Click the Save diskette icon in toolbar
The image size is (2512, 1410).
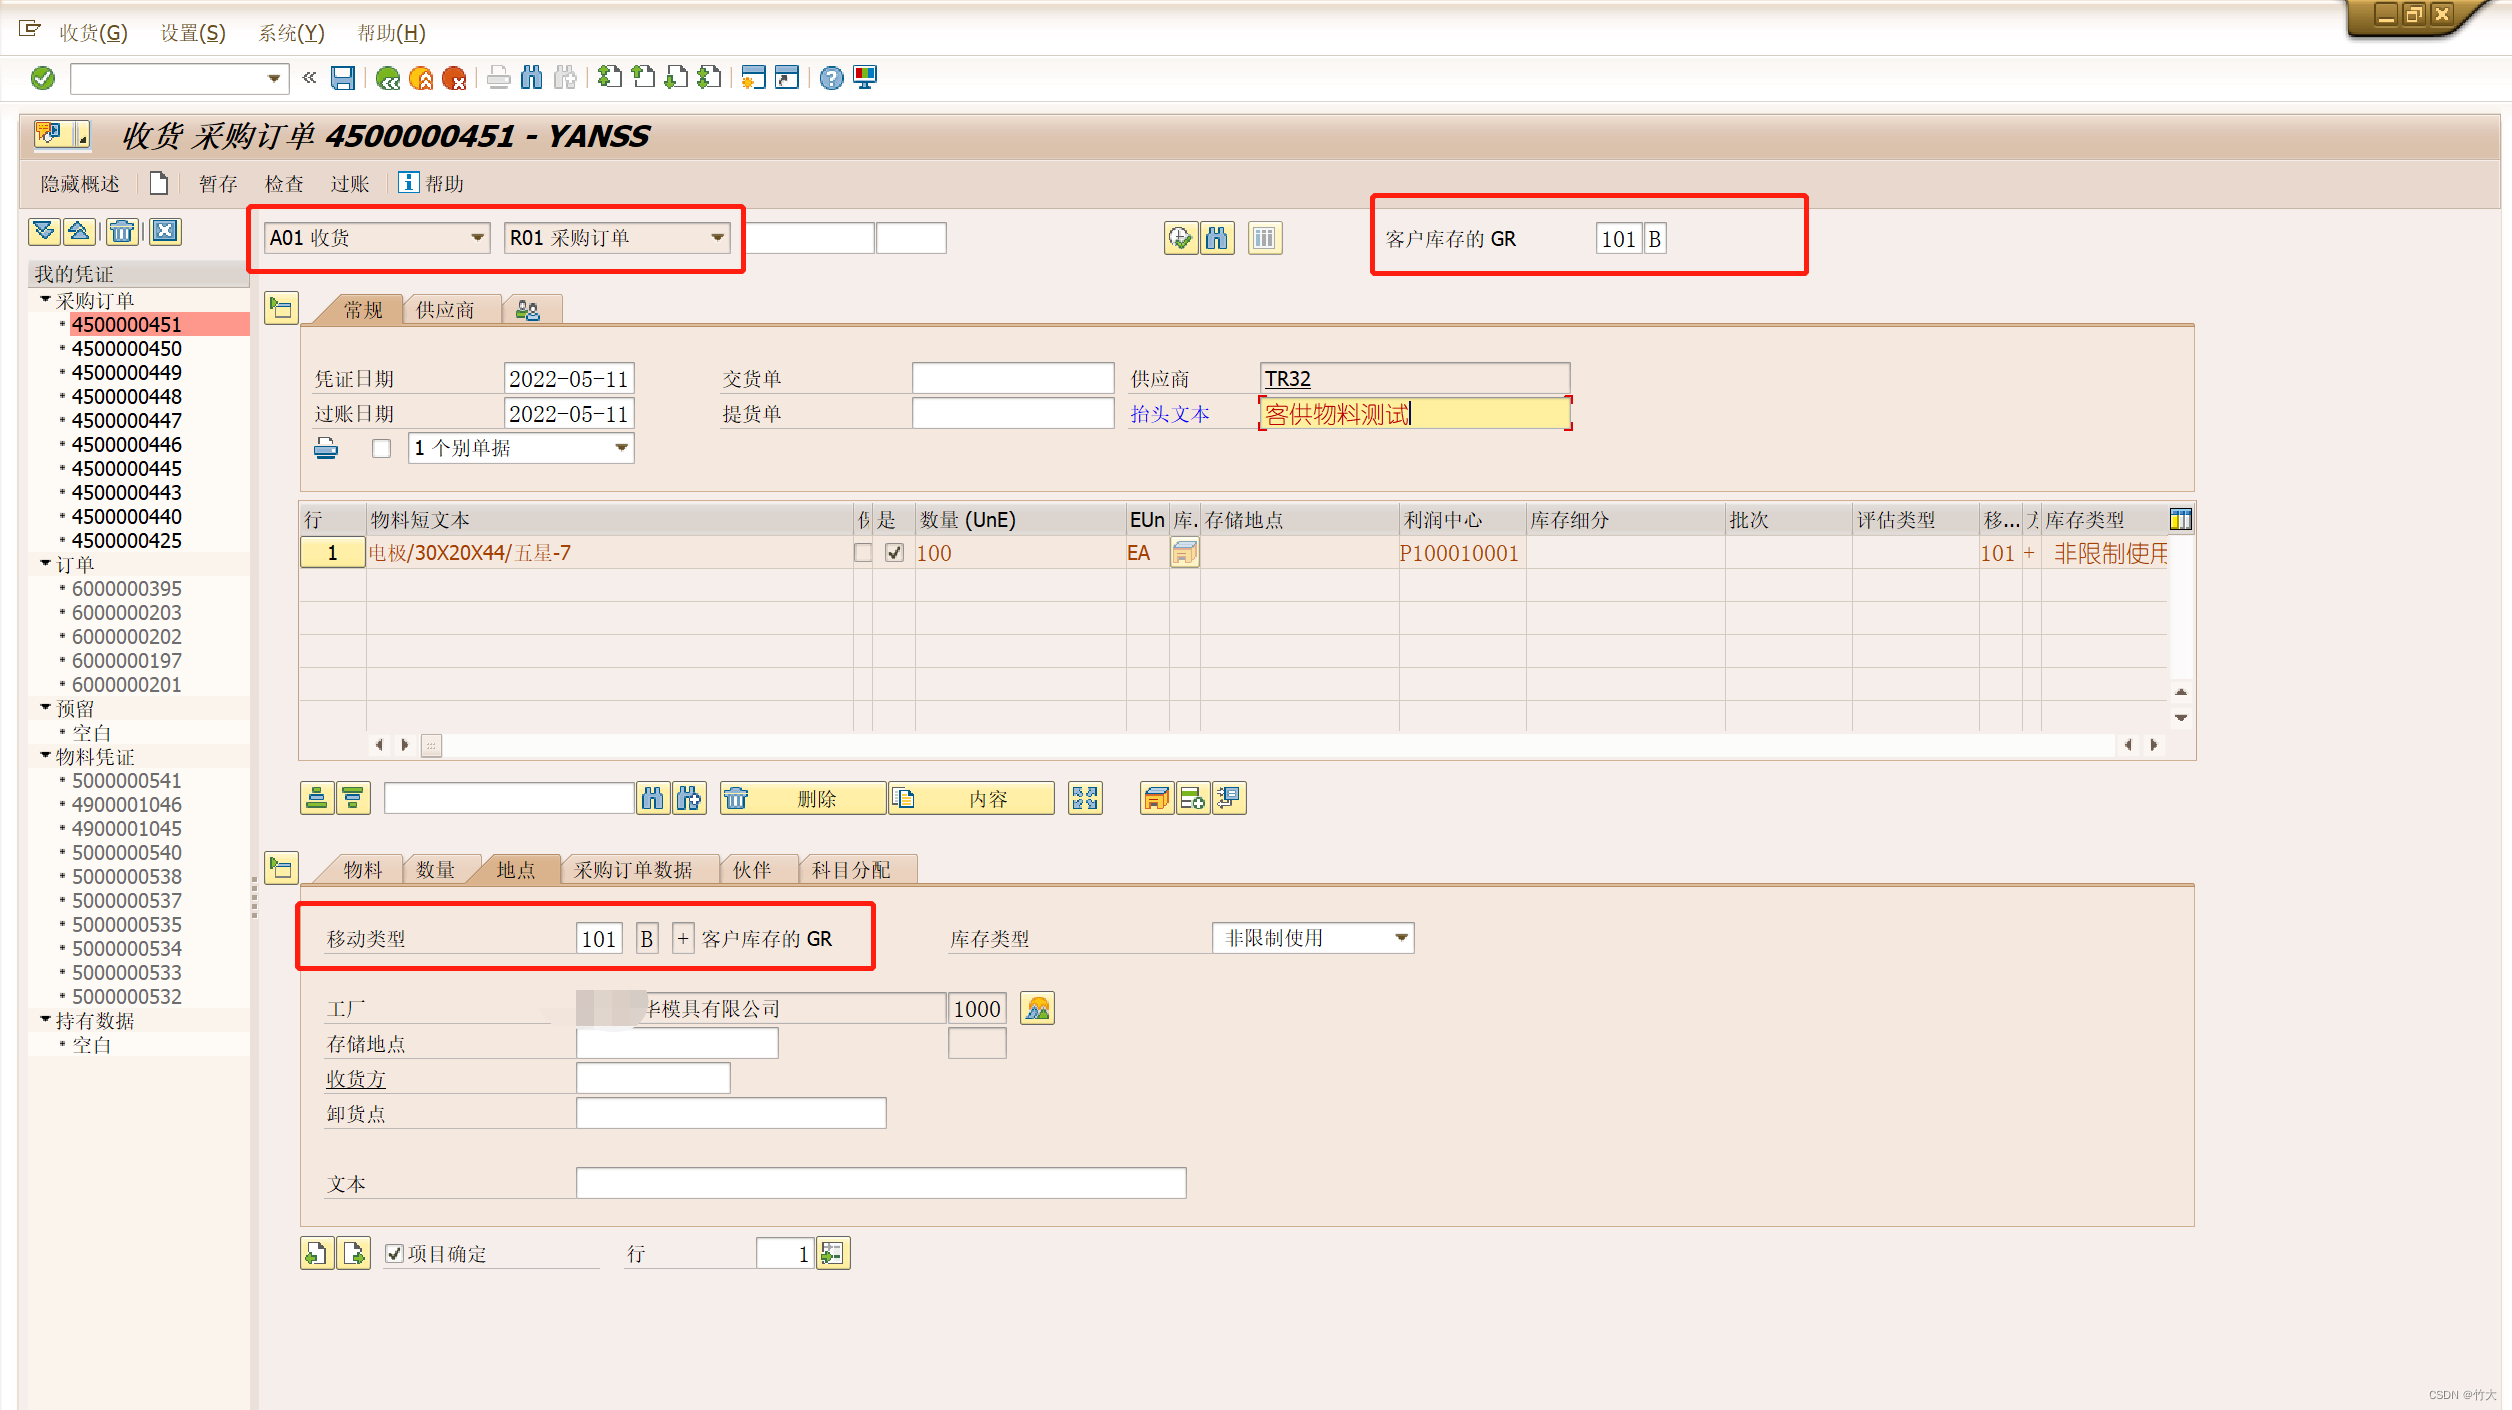tap(343, 78)
